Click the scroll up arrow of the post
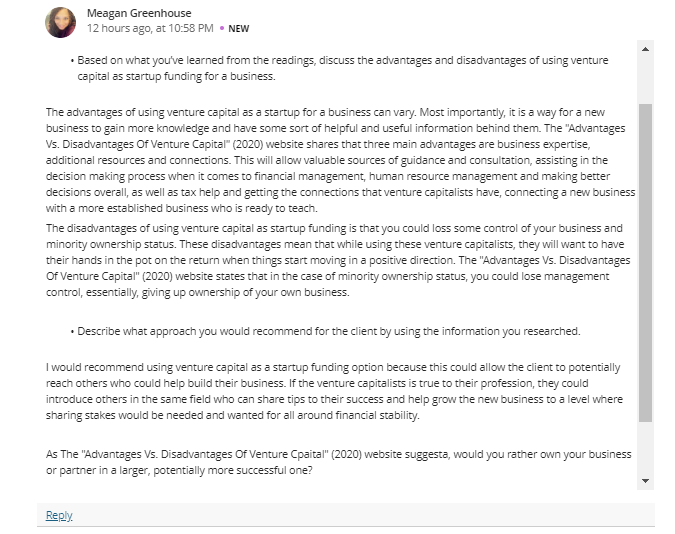 [645, 49]
